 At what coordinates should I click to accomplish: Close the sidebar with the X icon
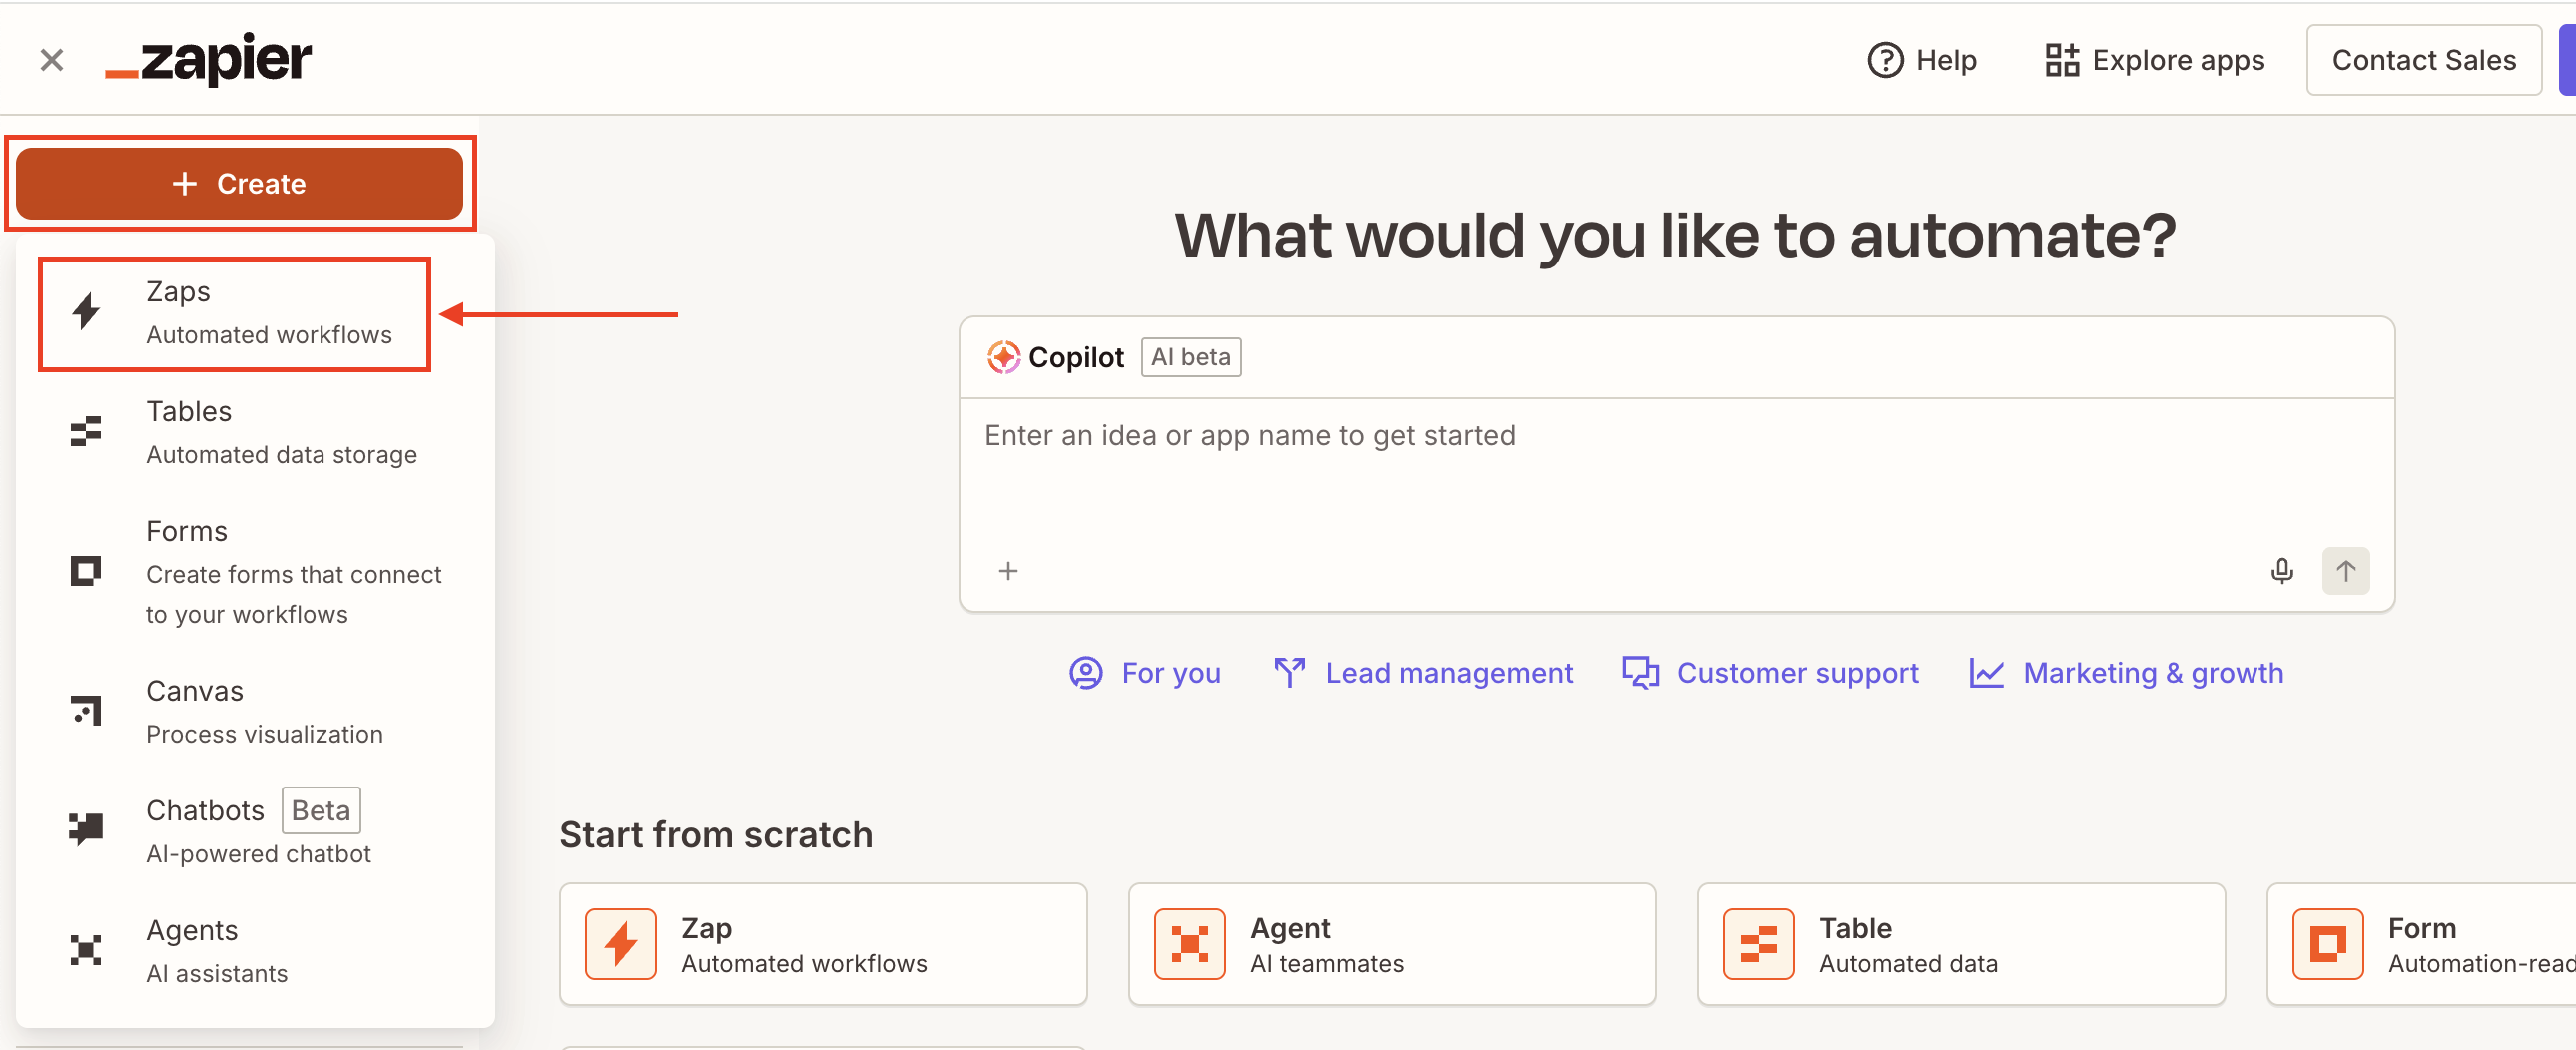[x=52, y=60]
